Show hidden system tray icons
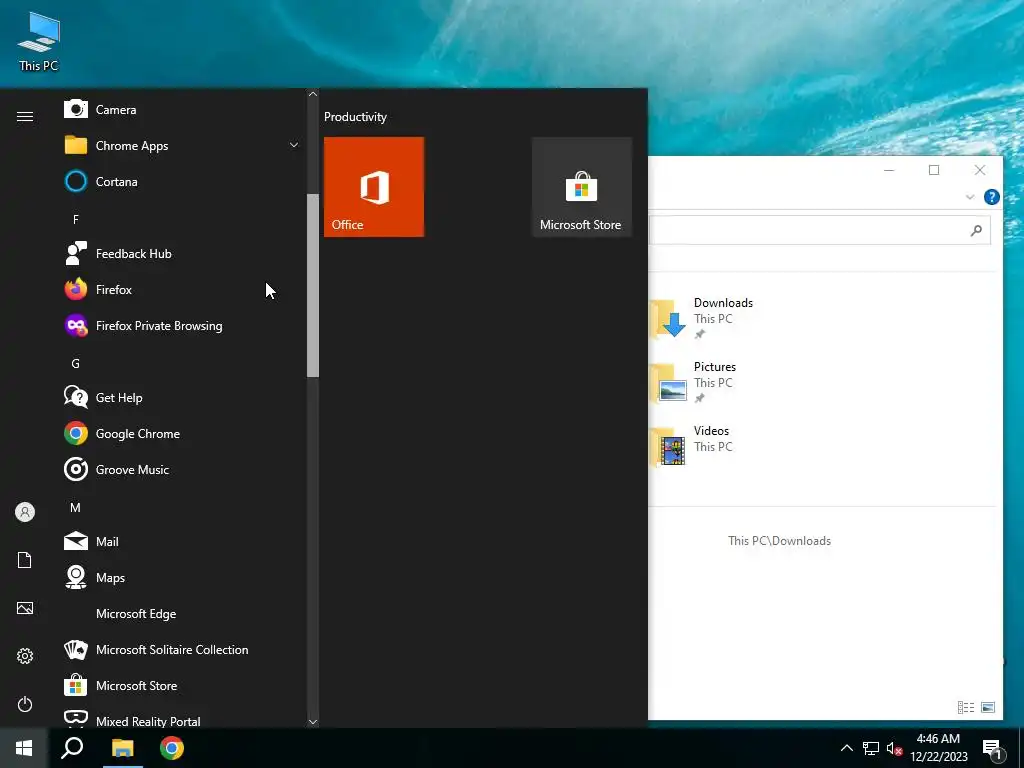The height and width of the screenshot is (768, 1024). pos(846,748)
